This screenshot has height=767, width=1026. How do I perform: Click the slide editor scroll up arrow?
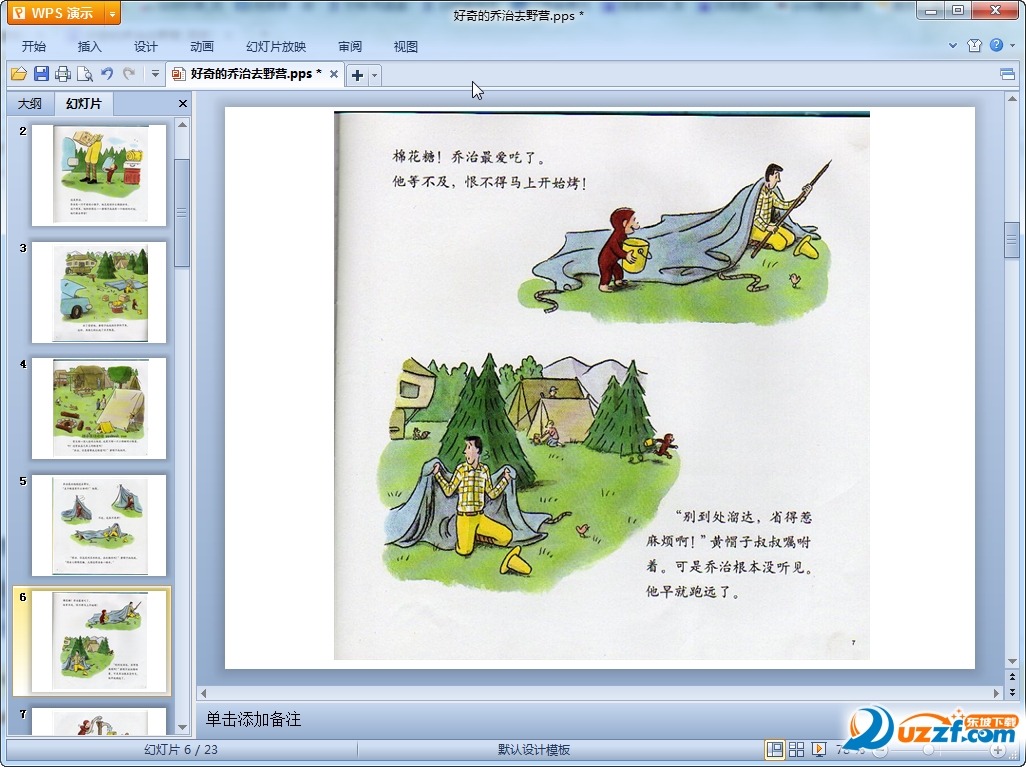point(1012,99)
